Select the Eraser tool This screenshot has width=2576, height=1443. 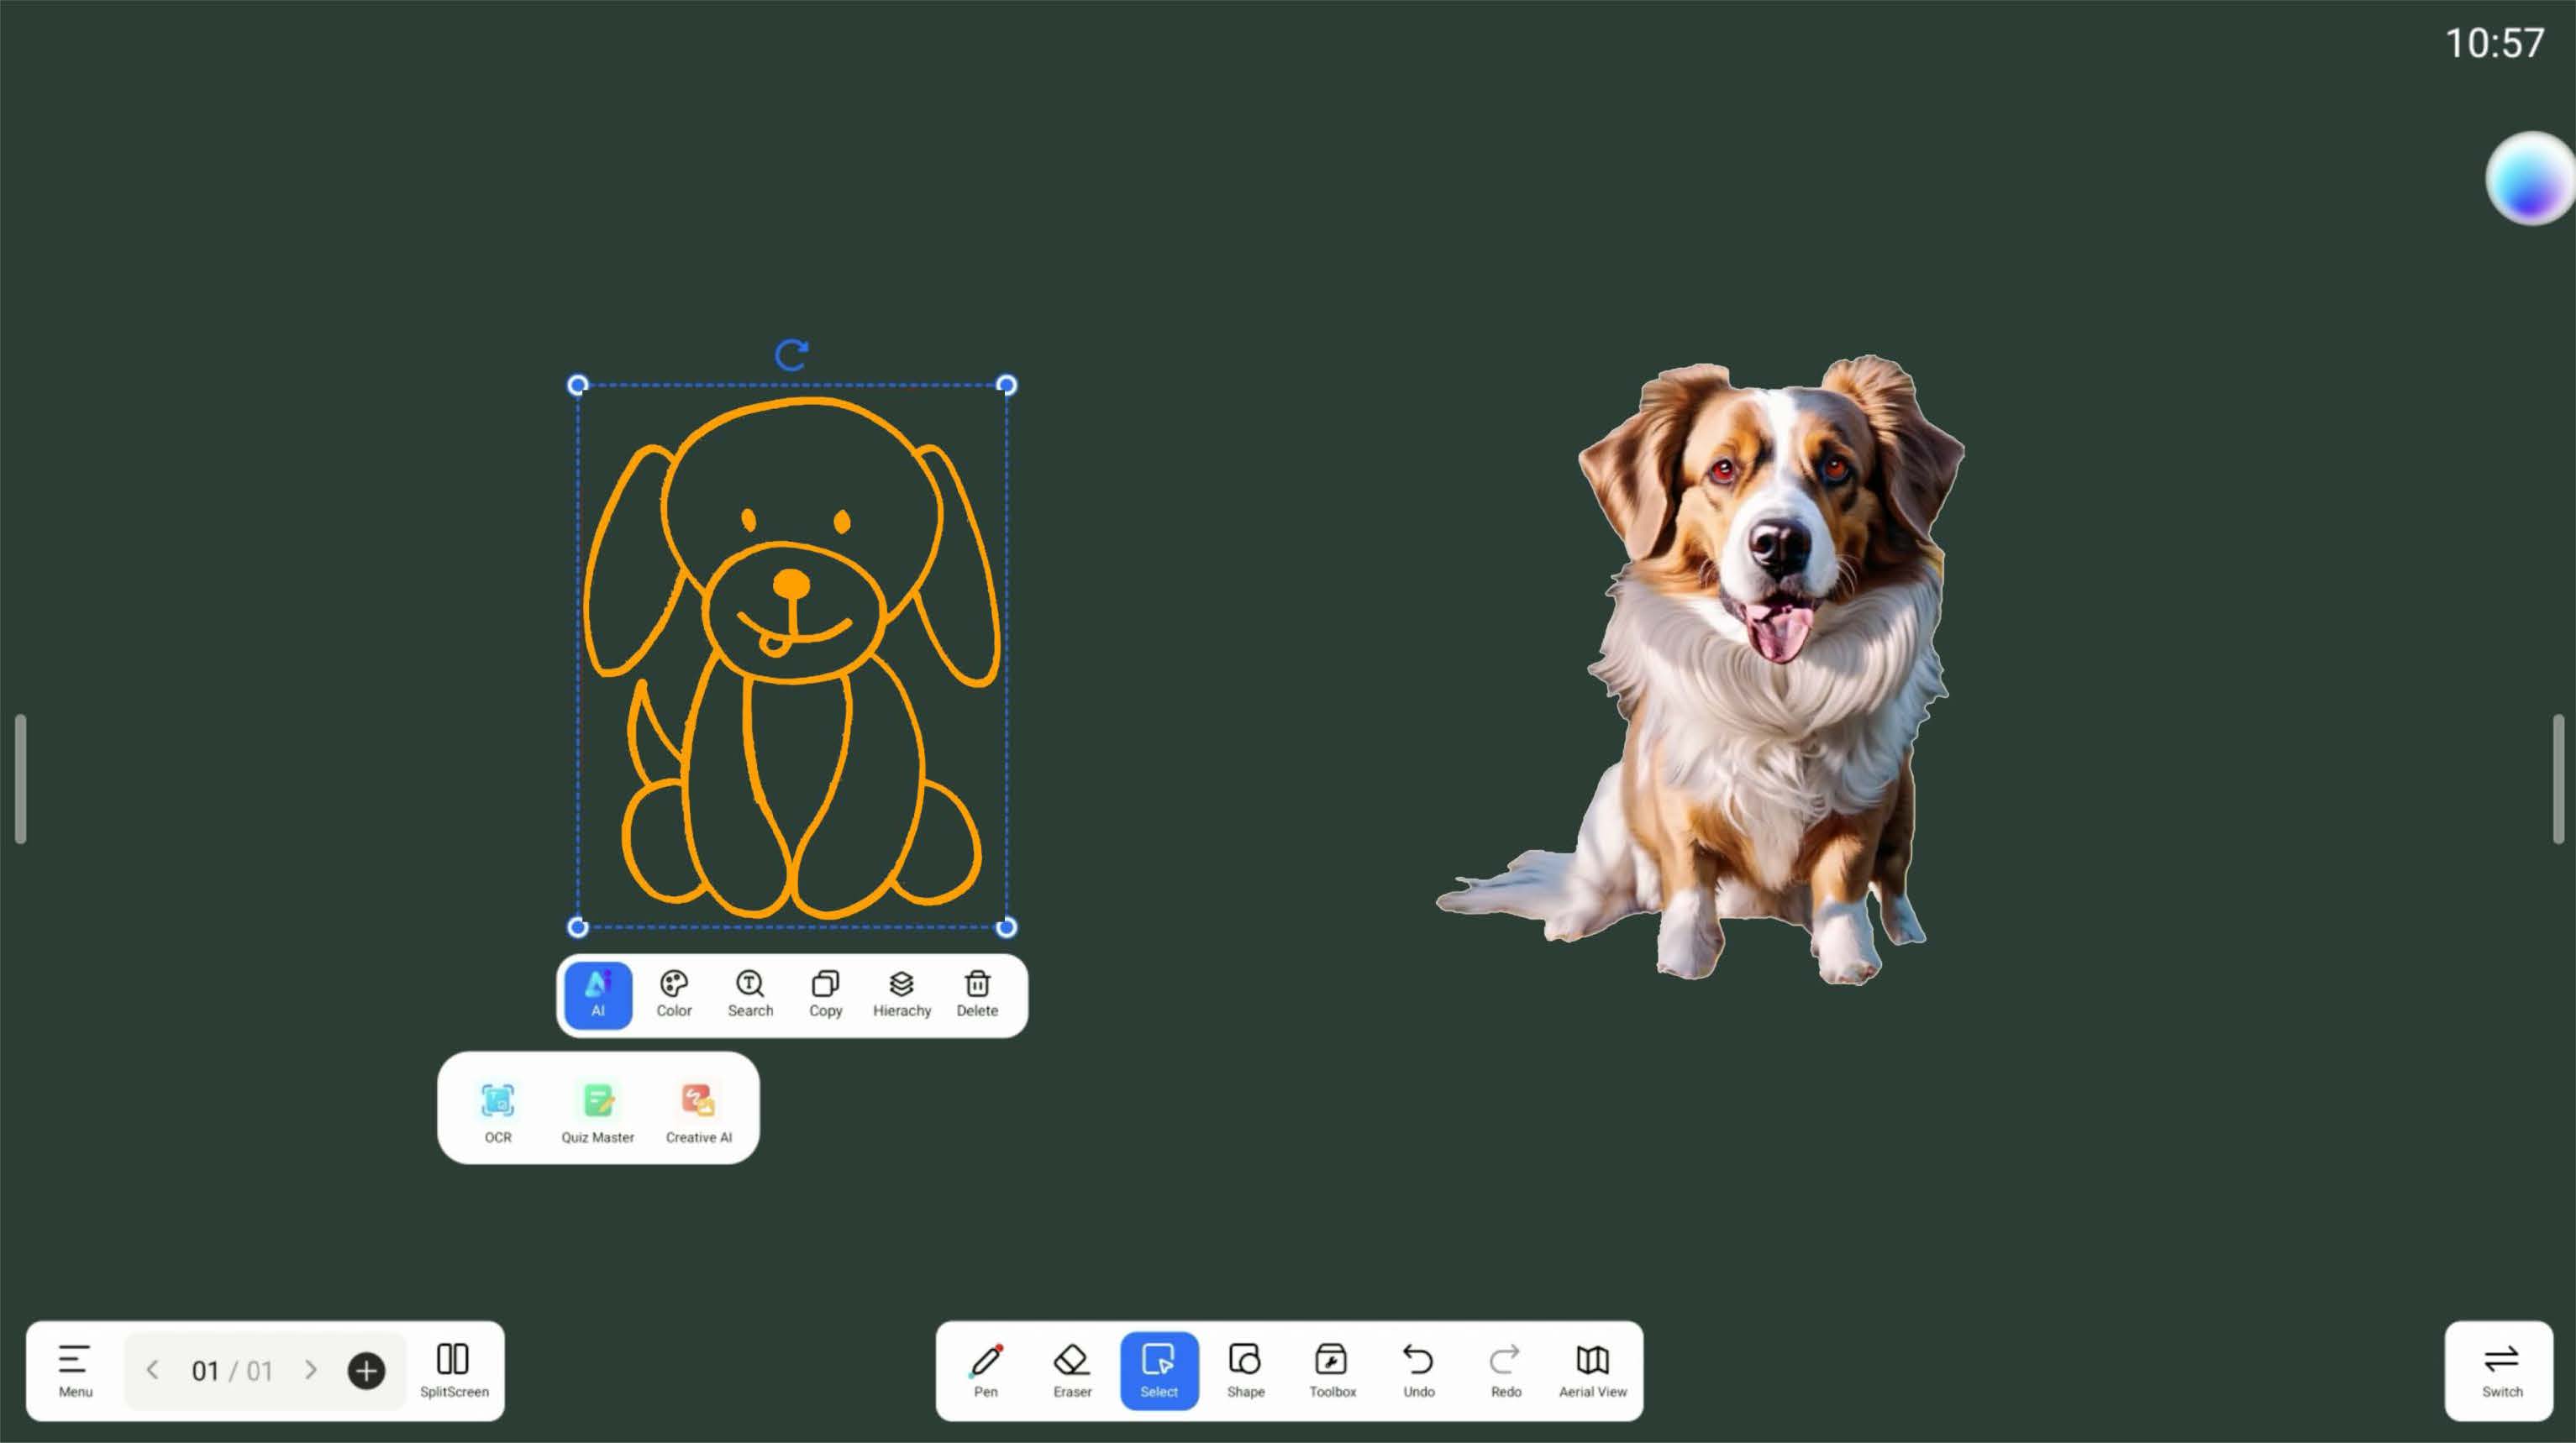tap(1071, 1369)
